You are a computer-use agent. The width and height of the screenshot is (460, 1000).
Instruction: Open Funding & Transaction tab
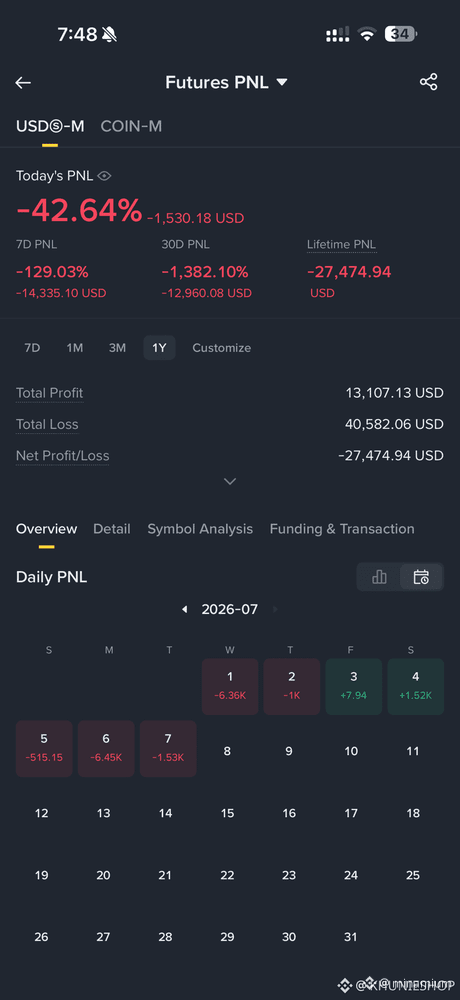coord(342,529)
